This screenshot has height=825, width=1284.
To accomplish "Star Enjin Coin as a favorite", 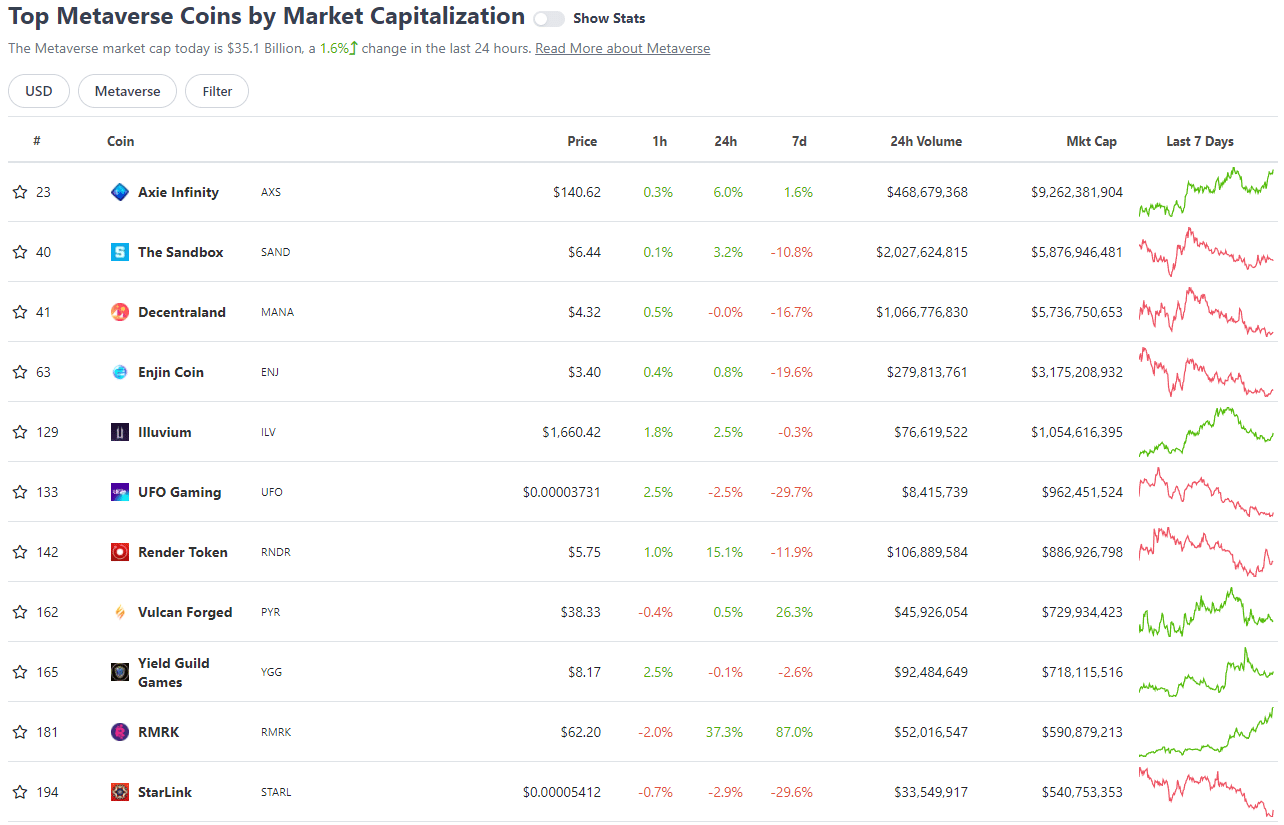I will [x=20, y=372].
